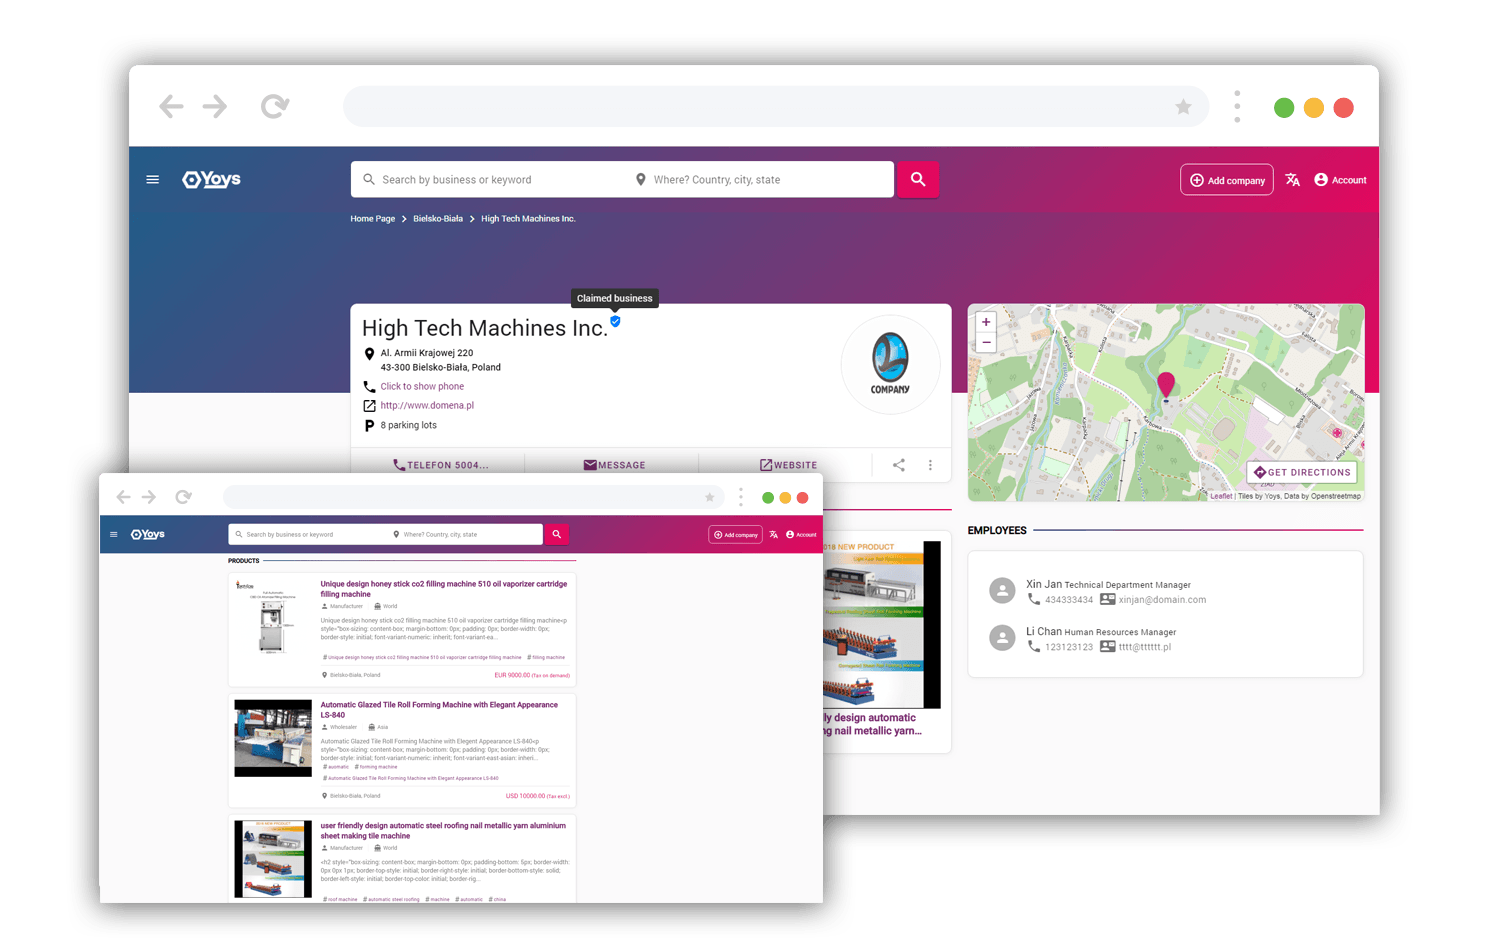1508x950 pixels.
Task: Open the language translate icon
Action: 1292,180
